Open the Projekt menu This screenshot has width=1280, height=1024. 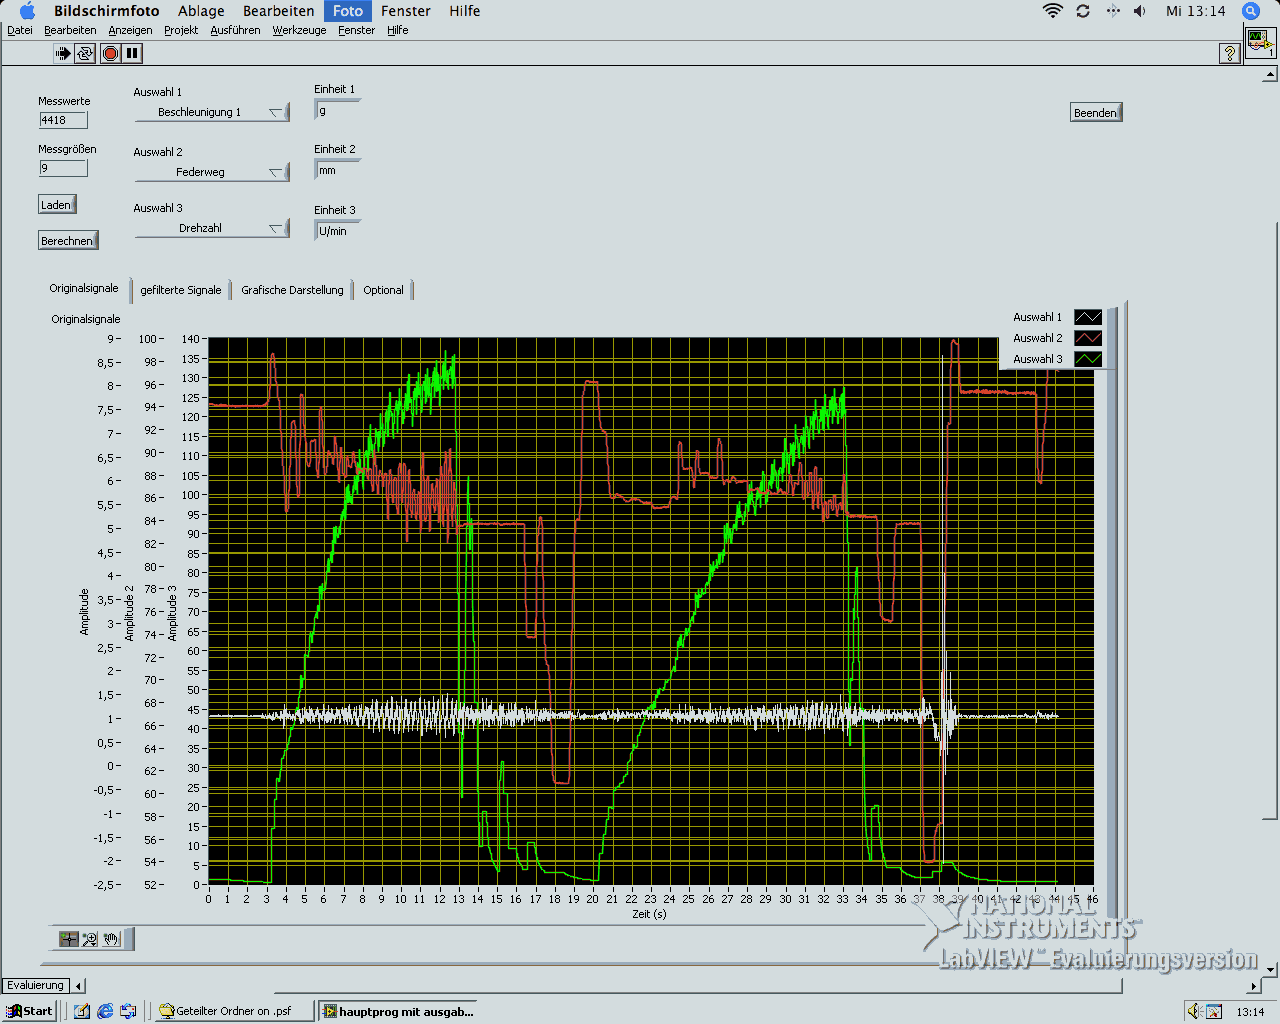[181, 30]
